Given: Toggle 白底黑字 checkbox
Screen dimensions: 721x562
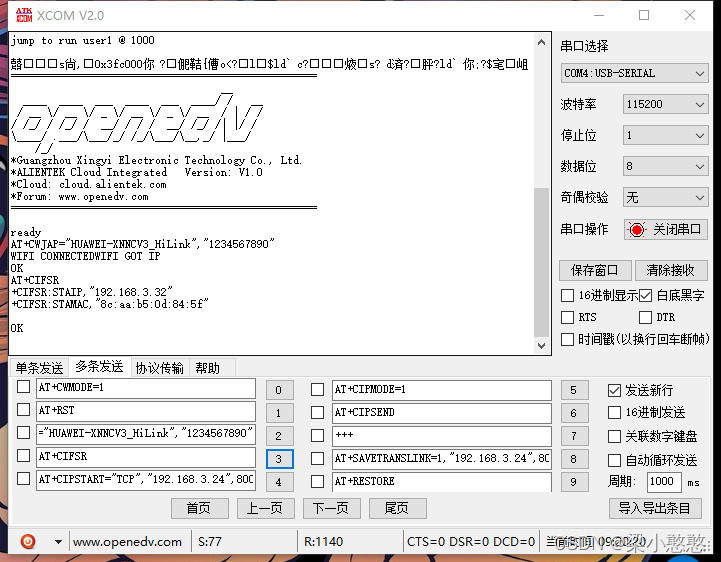Looking at the screenshot, I should pyautogui.click(x=645, y=295).
